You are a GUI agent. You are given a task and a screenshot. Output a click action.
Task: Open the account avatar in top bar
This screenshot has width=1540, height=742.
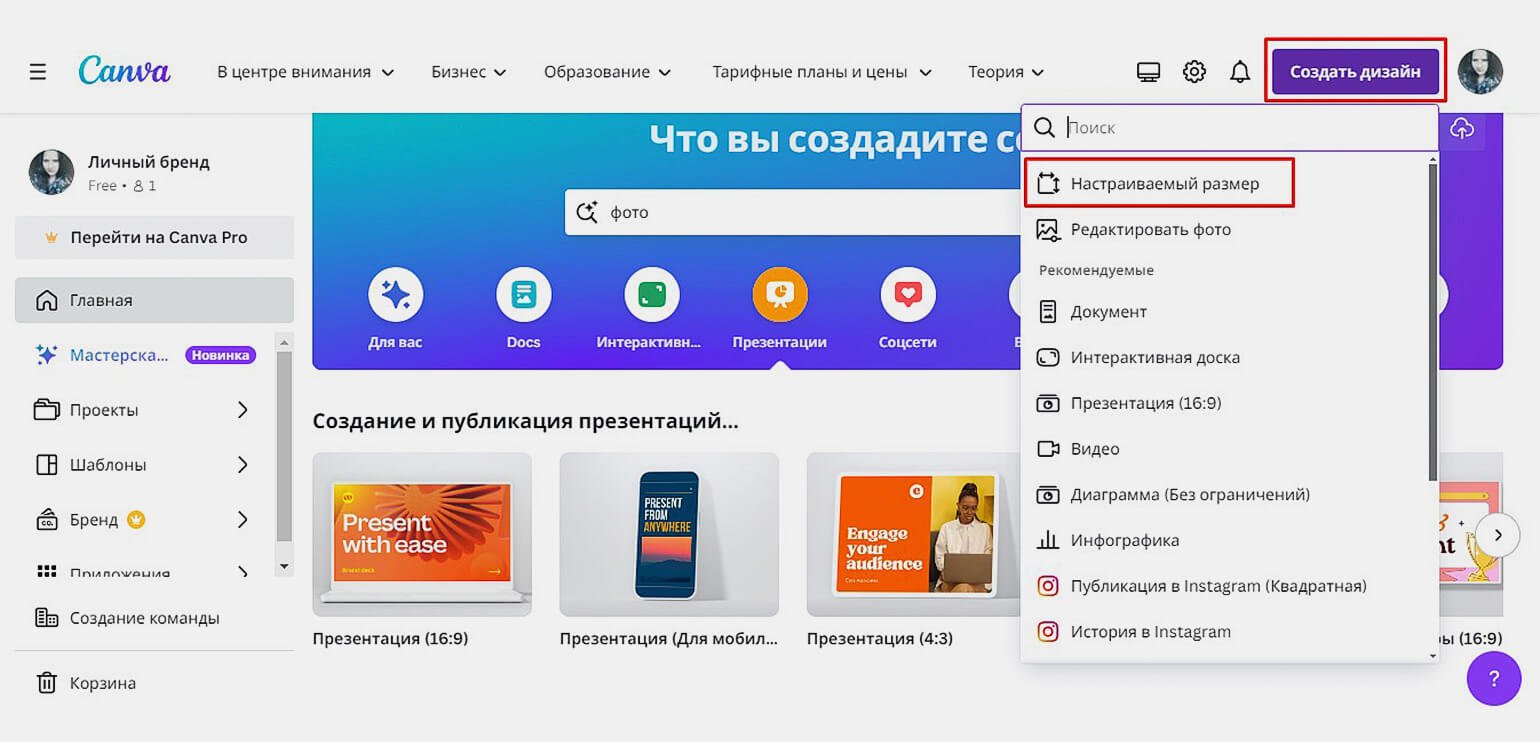click(x=1480, y=72)
